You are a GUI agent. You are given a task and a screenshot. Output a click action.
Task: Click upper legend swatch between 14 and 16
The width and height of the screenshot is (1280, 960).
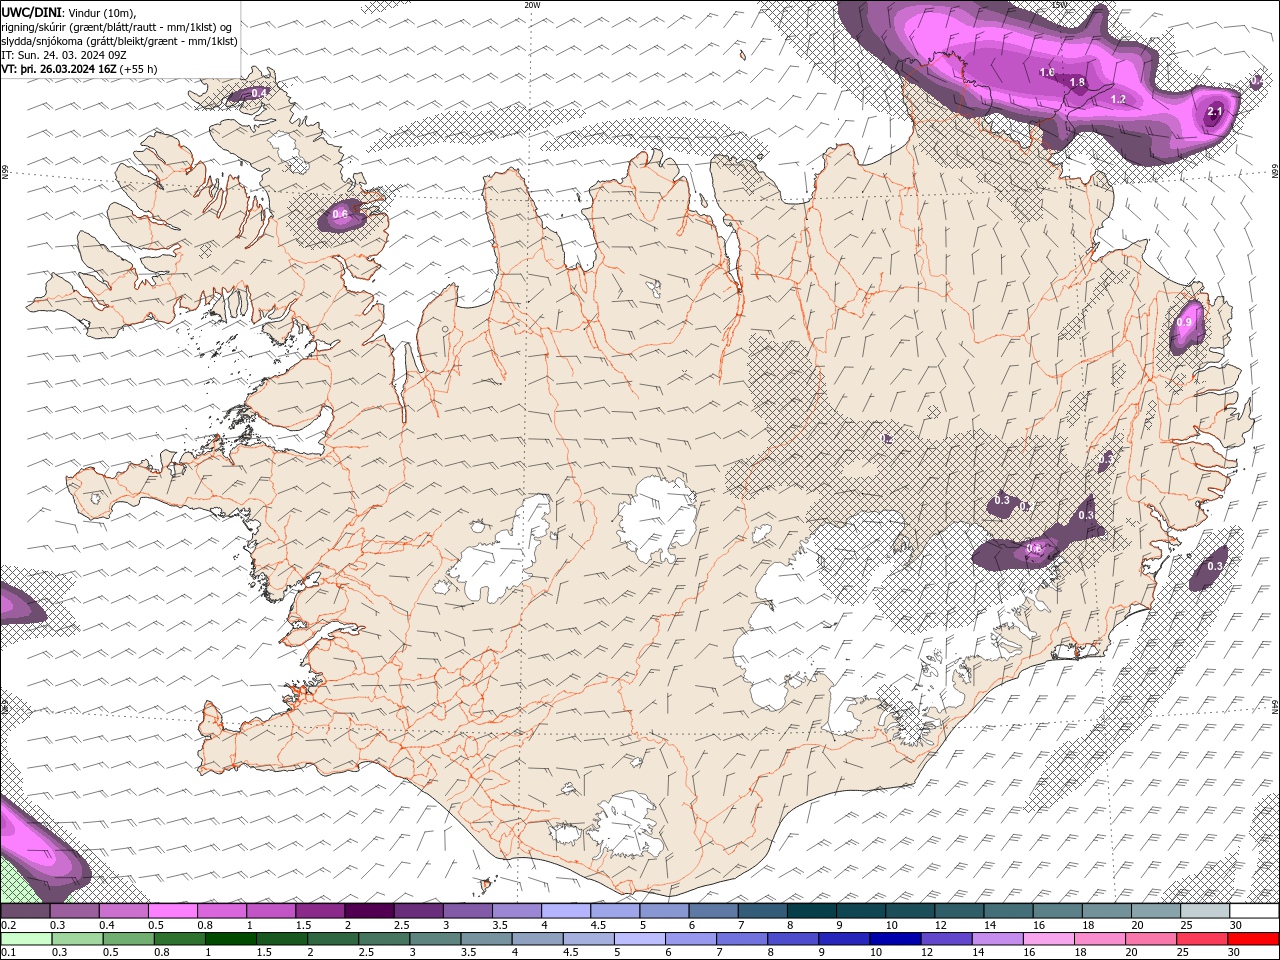tap(1008, 911)
